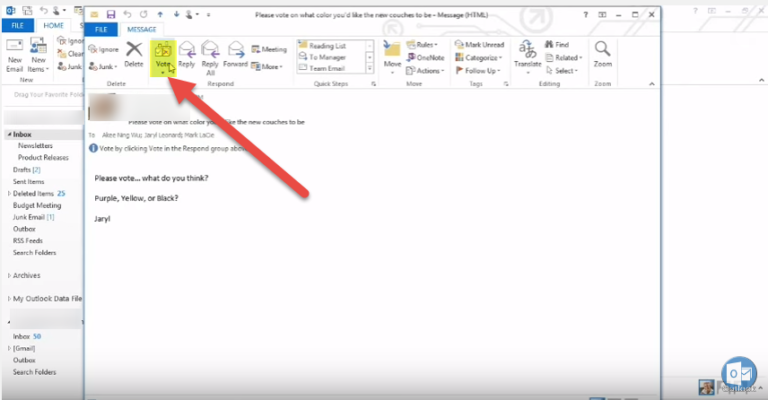Expand the Categorize dropdown
This screenshot has width=768, height=400.
(484, 58)
